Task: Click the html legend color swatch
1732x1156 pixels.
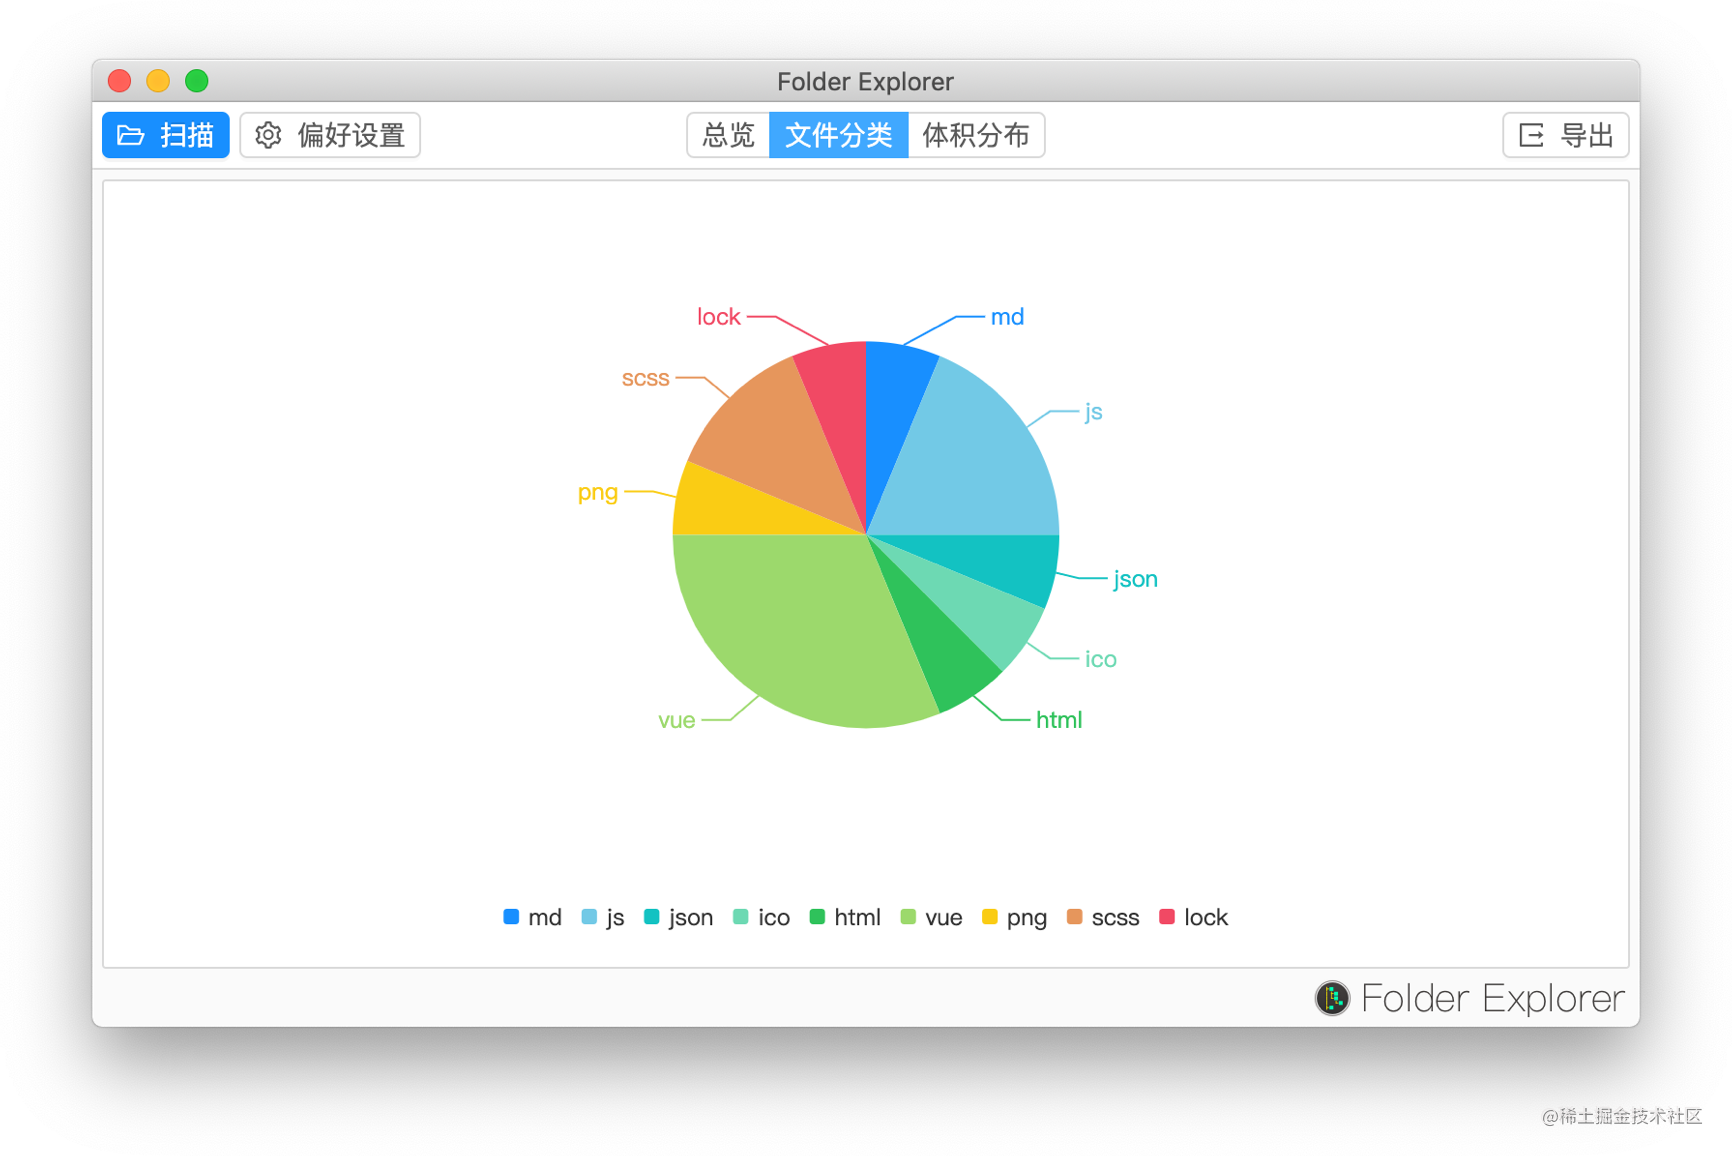Action: [x=818, y=917]
